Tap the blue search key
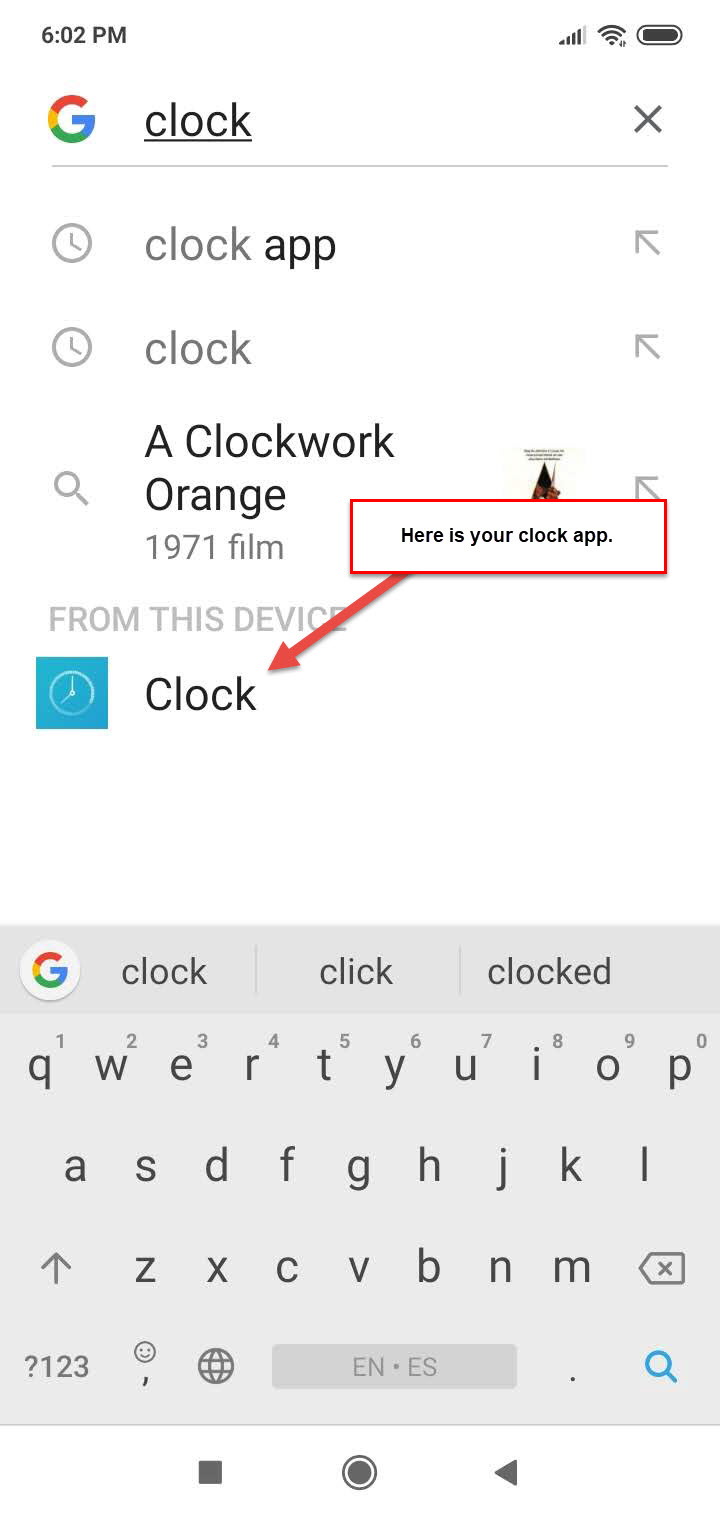 (661, 1365)
